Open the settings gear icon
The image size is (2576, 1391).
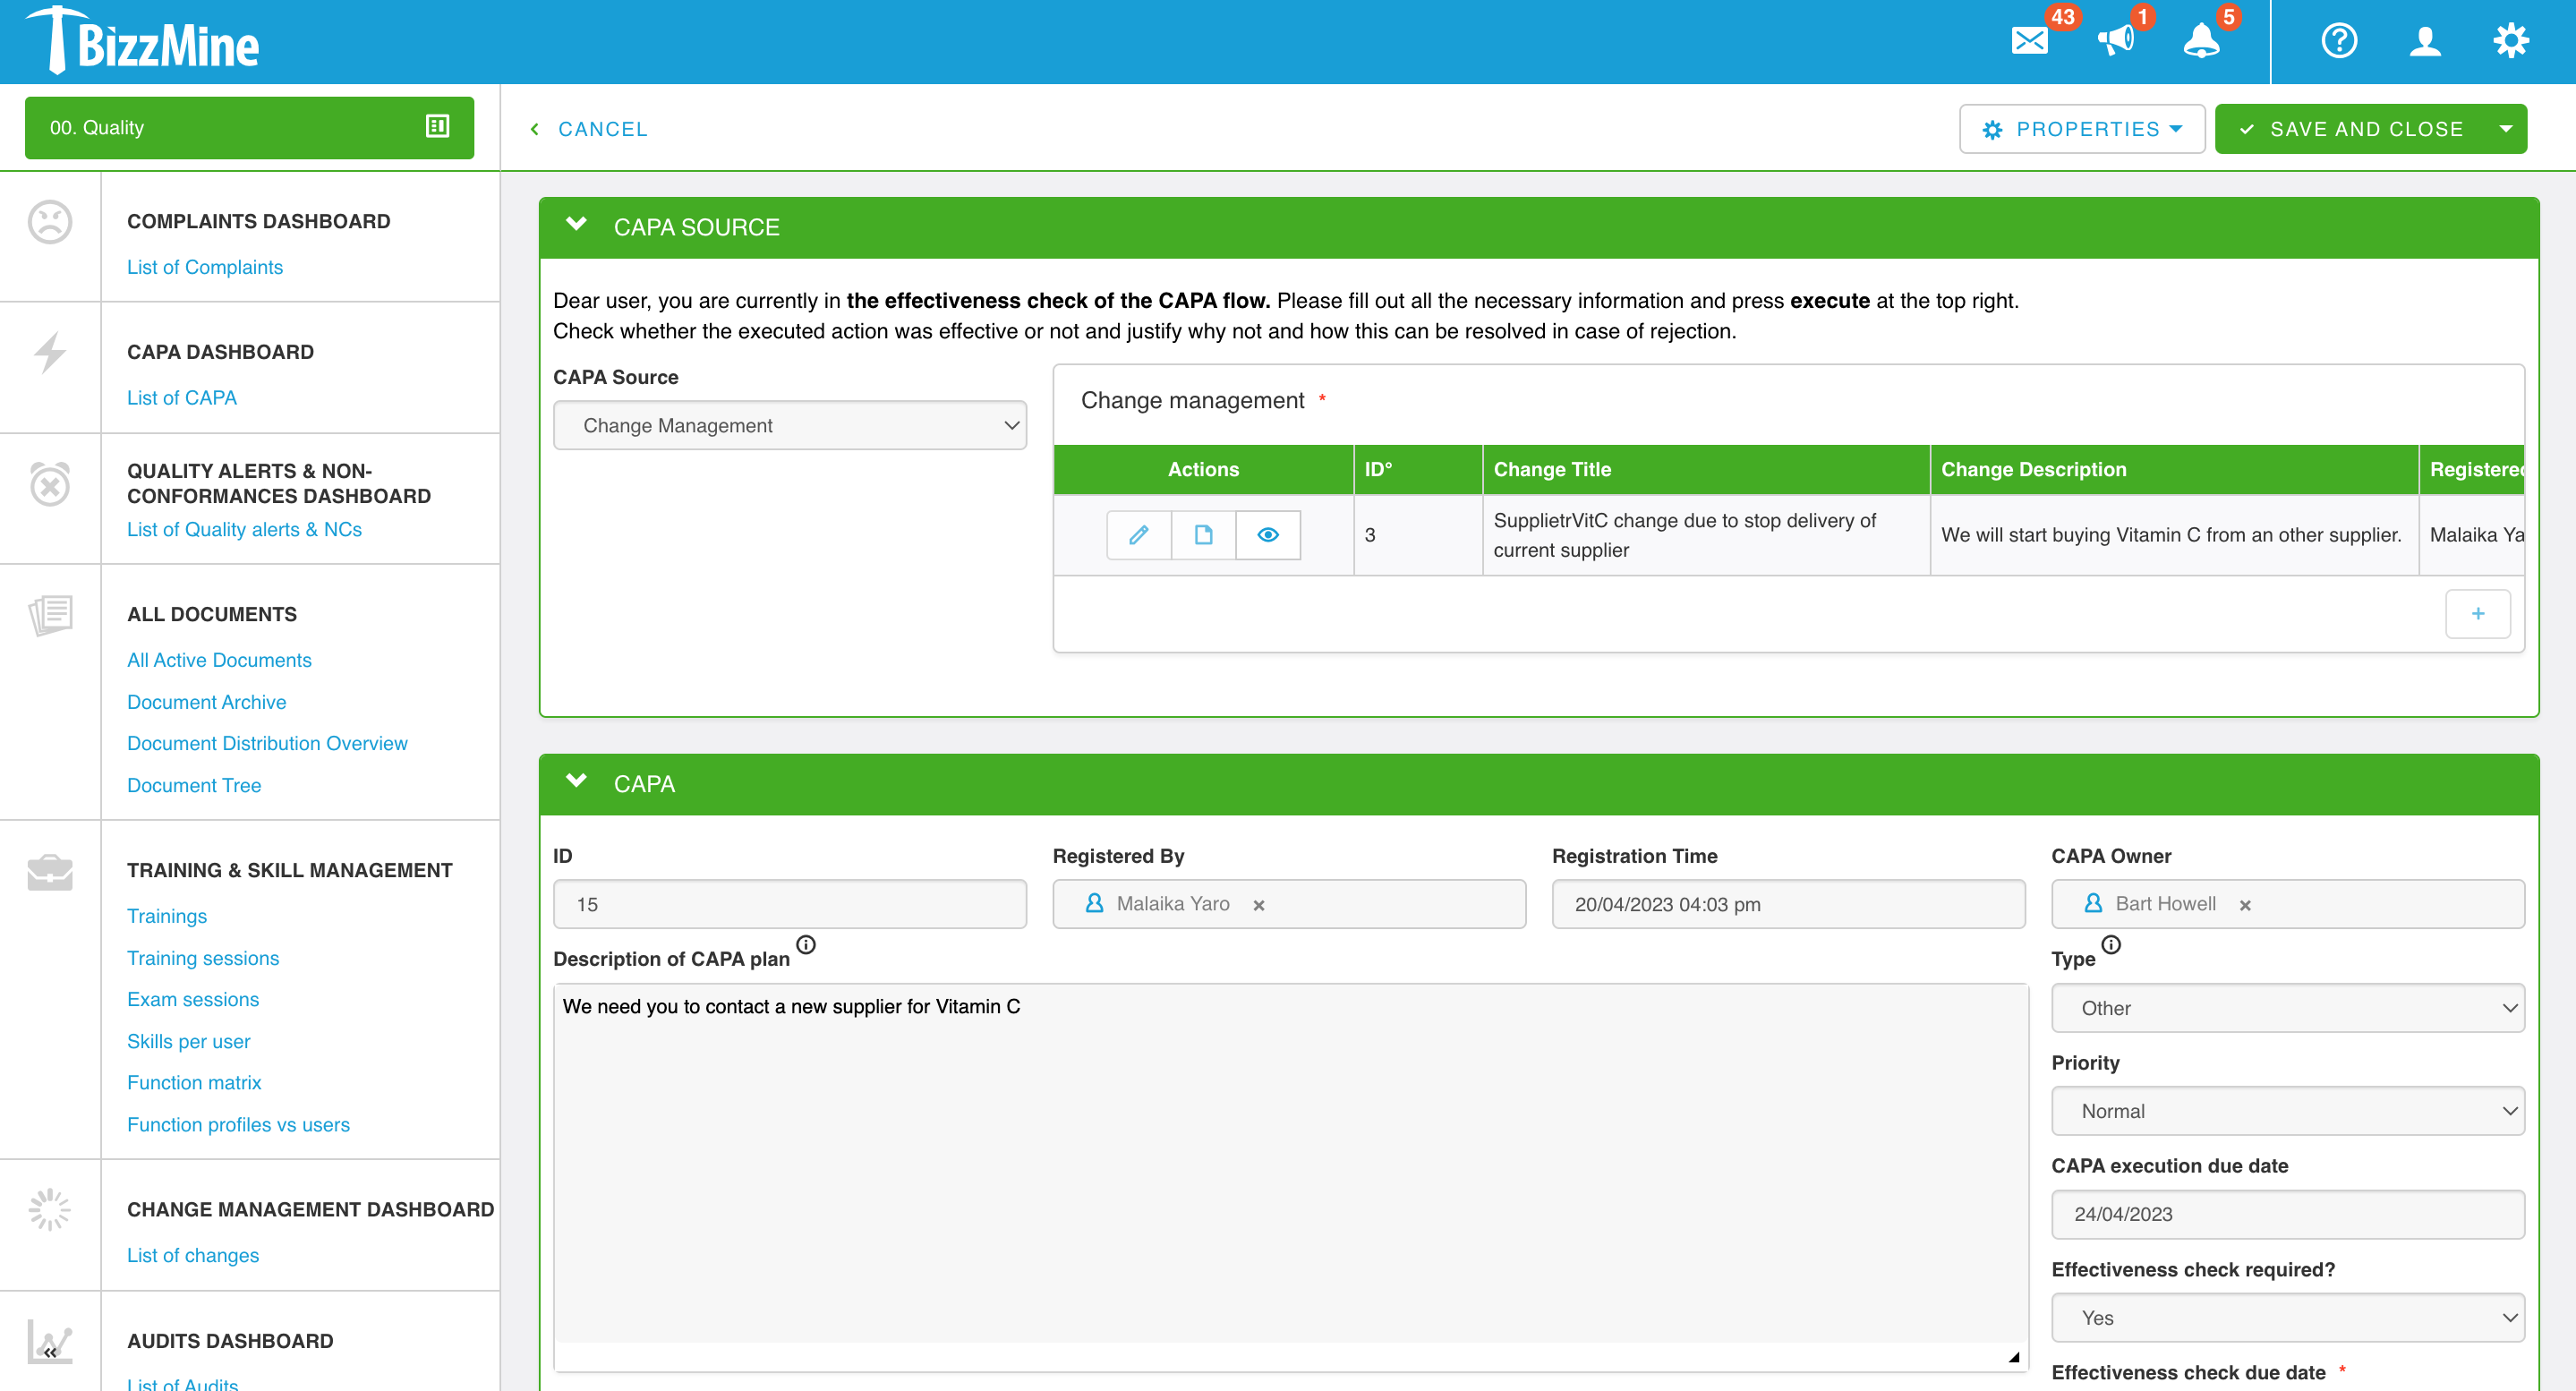click(2510, 41)
